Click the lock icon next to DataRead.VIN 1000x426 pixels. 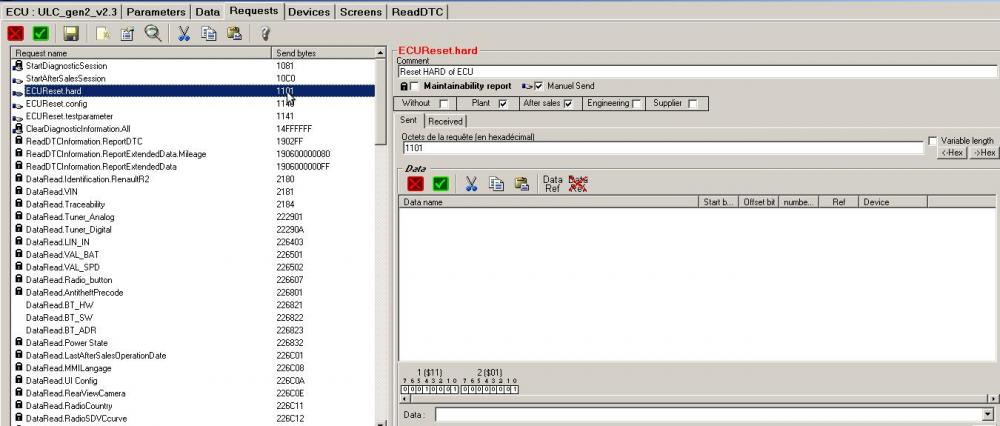(x=18, y=191)
